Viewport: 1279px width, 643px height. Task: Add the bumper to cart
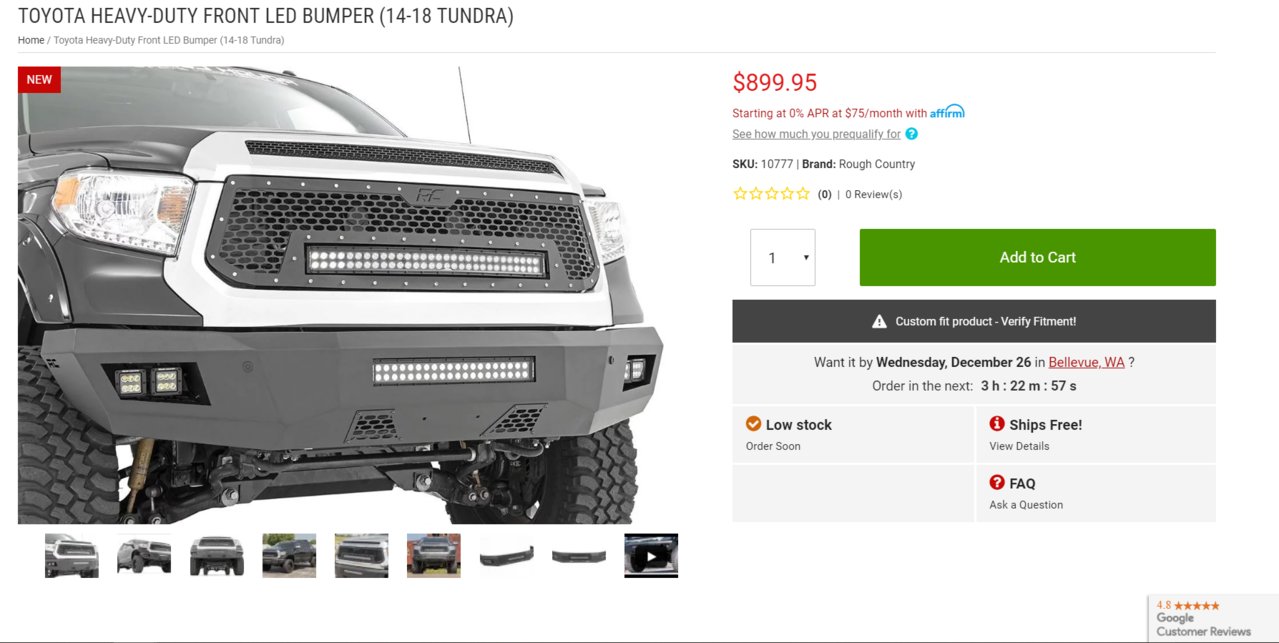pos(1037,257)
